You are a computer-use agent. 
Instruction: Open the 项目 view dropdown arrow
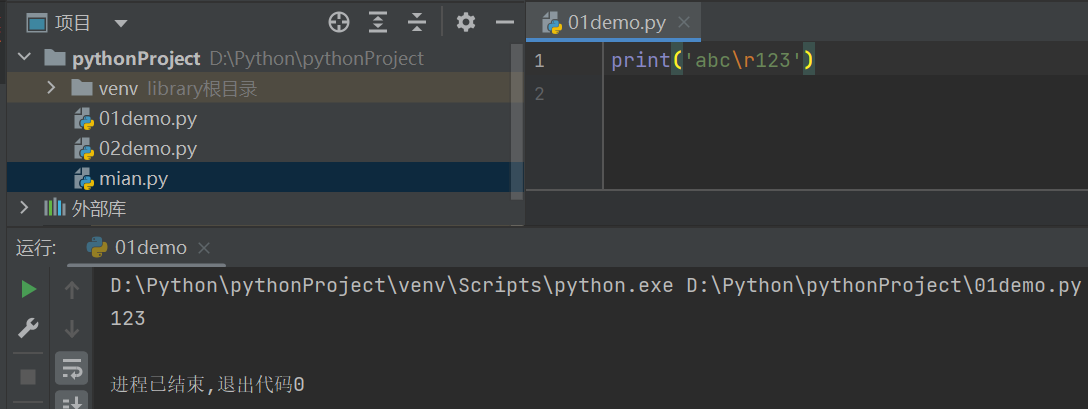tap(121, 23)
